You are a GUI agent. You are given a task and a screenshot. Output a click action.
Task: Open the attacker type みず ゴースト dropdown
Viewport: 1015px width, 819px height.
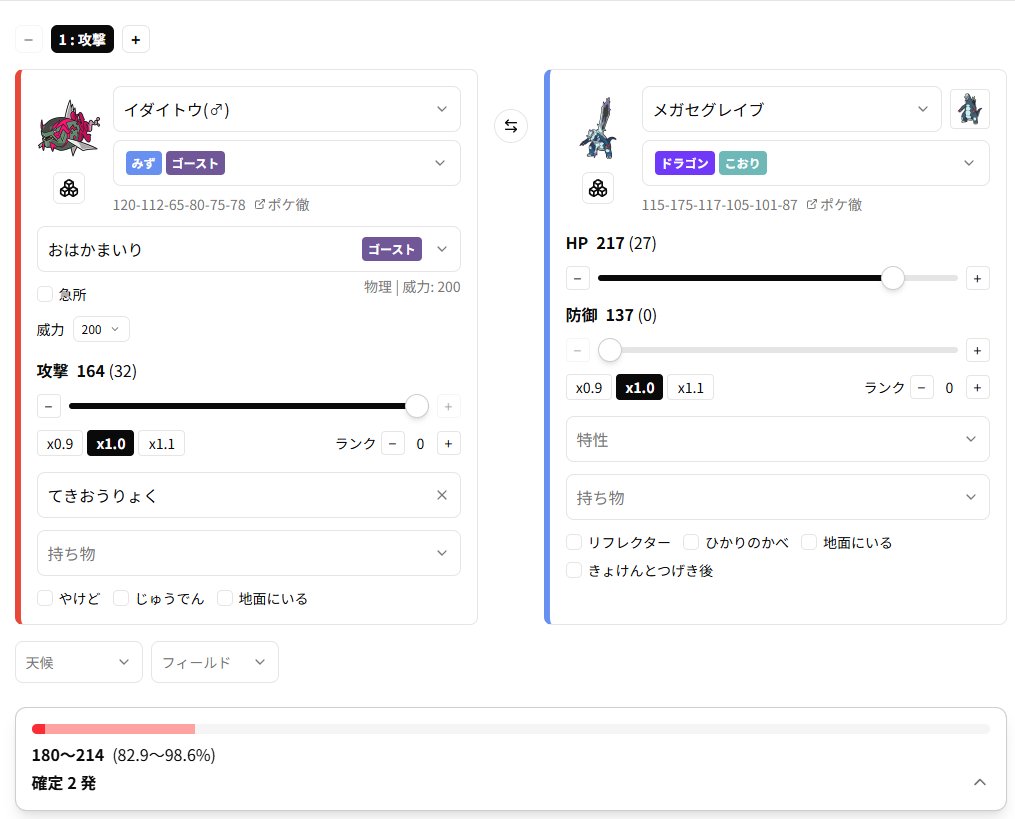287,163
